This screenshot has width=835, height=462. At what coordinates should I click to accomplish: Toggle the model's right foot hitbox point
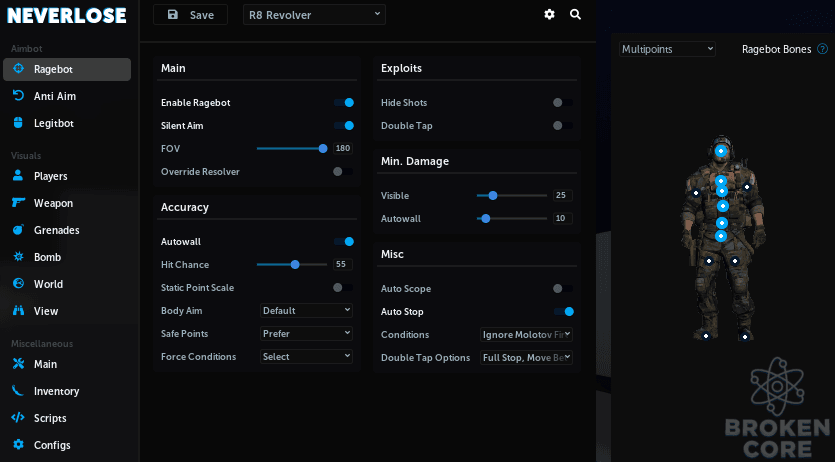(706, 336)
